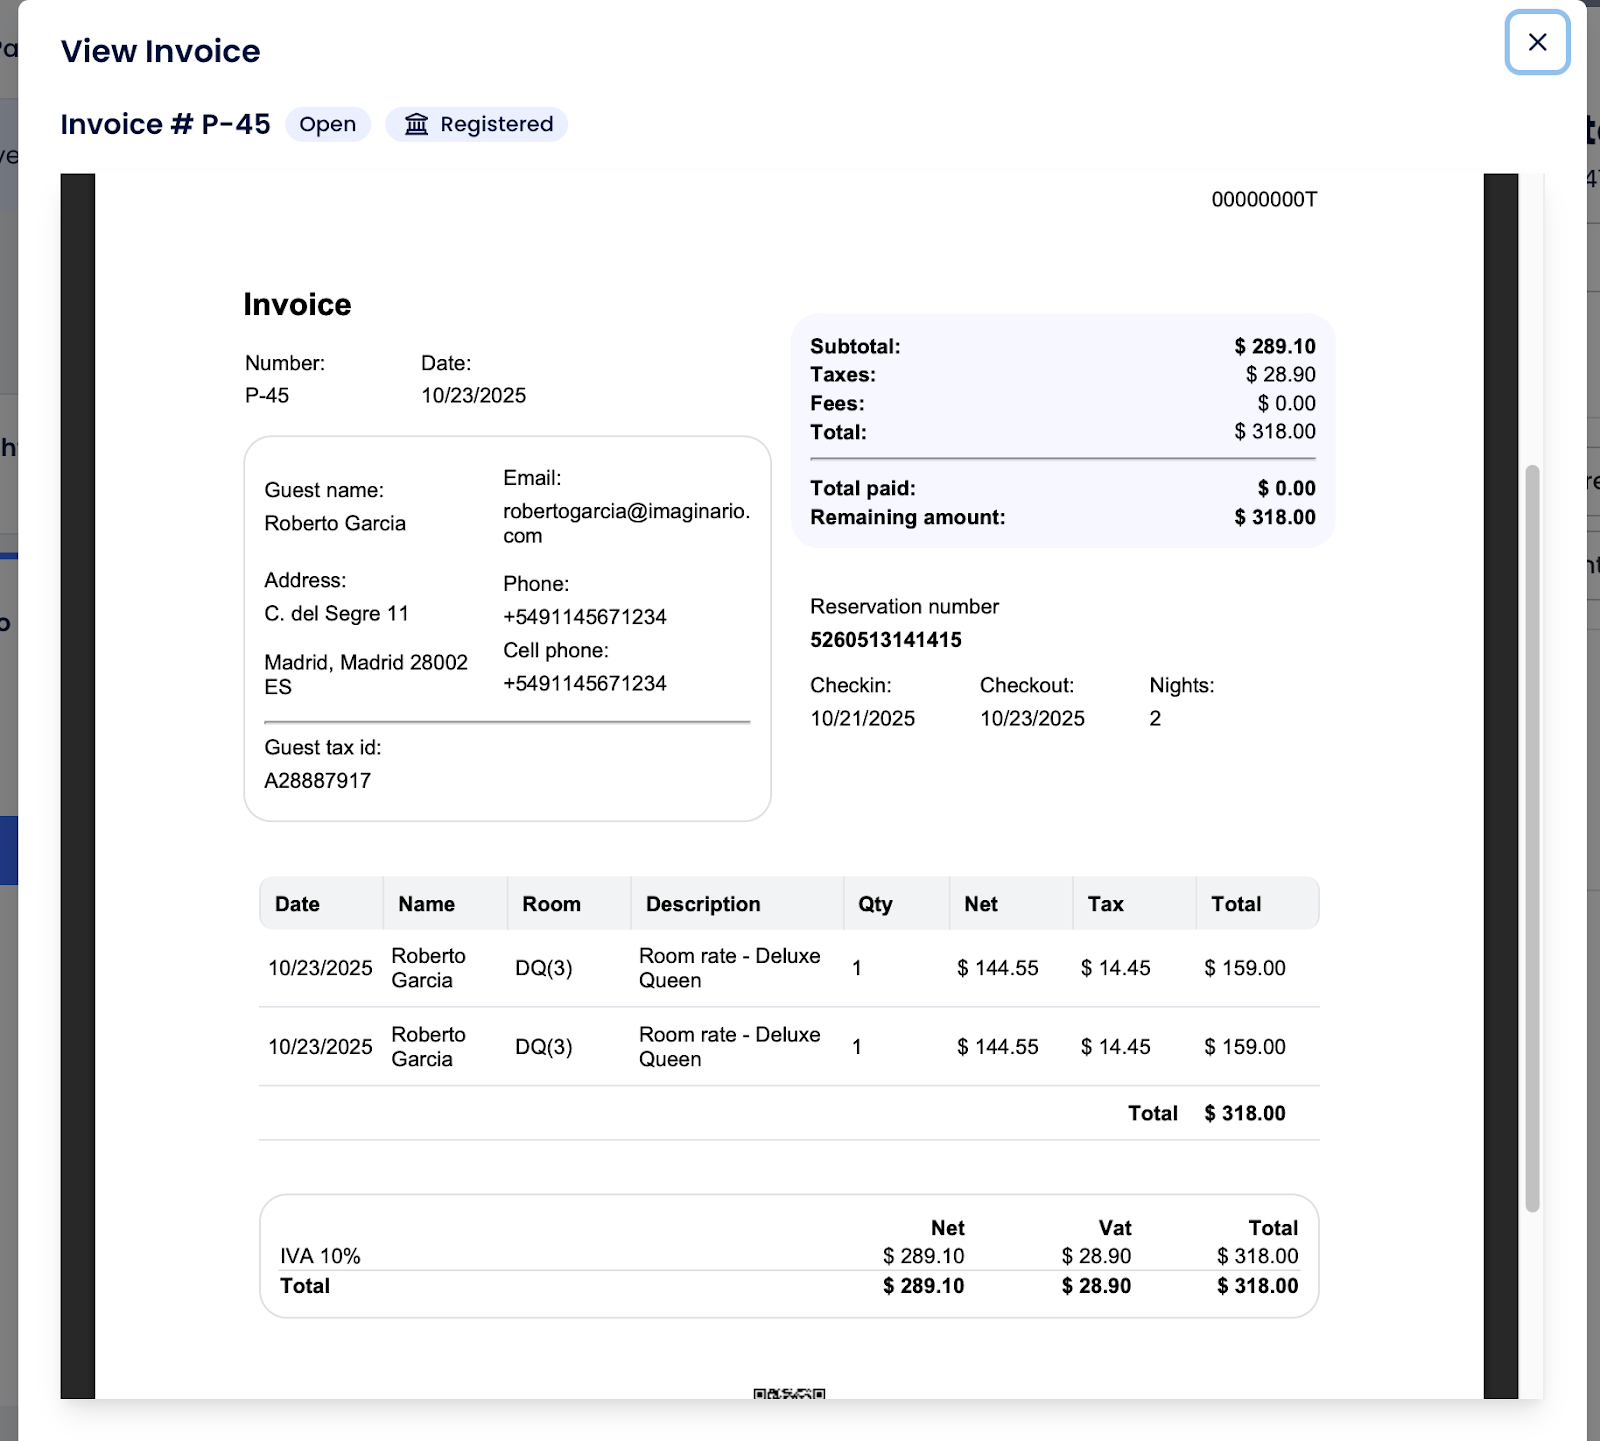
Task: Click the Invoice # P-45 heading
Action: 165,124
